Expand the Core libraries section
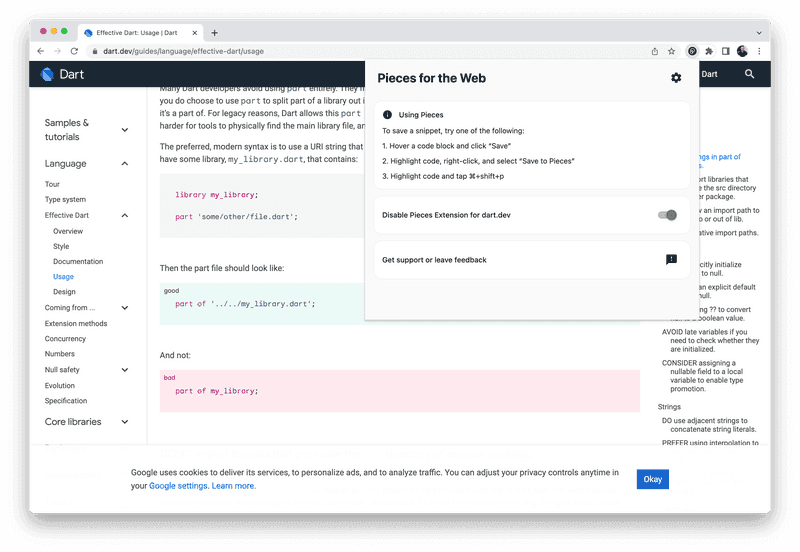800x552 pixels. (x=124, y=422)
